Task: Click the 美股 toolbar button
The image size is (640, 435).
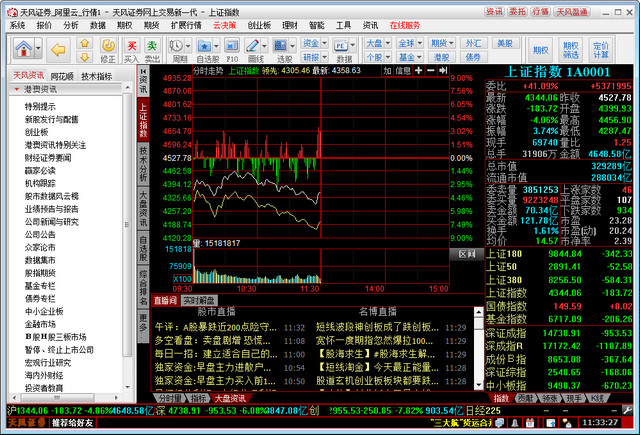Action: 505,43
